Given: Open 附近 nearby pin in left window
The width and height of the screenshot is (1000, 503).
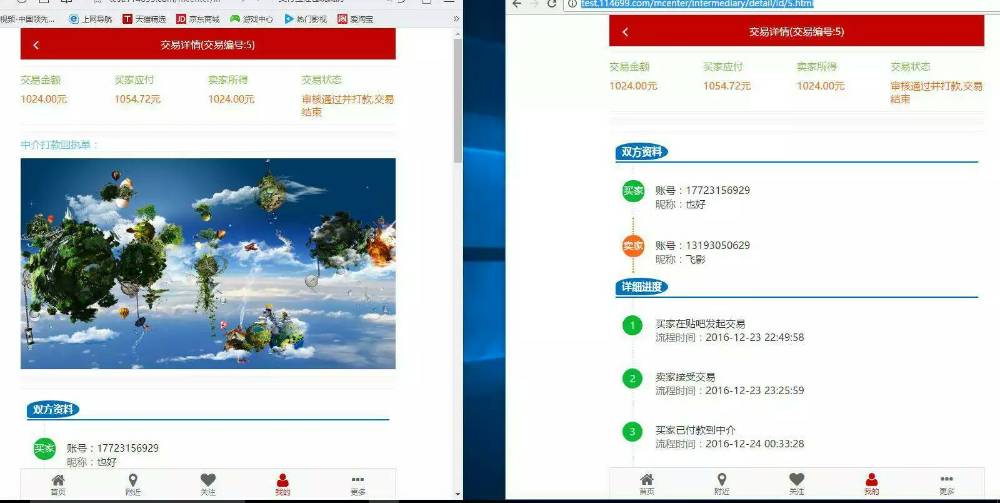Looking at the screenshot, I should [133, 485].
